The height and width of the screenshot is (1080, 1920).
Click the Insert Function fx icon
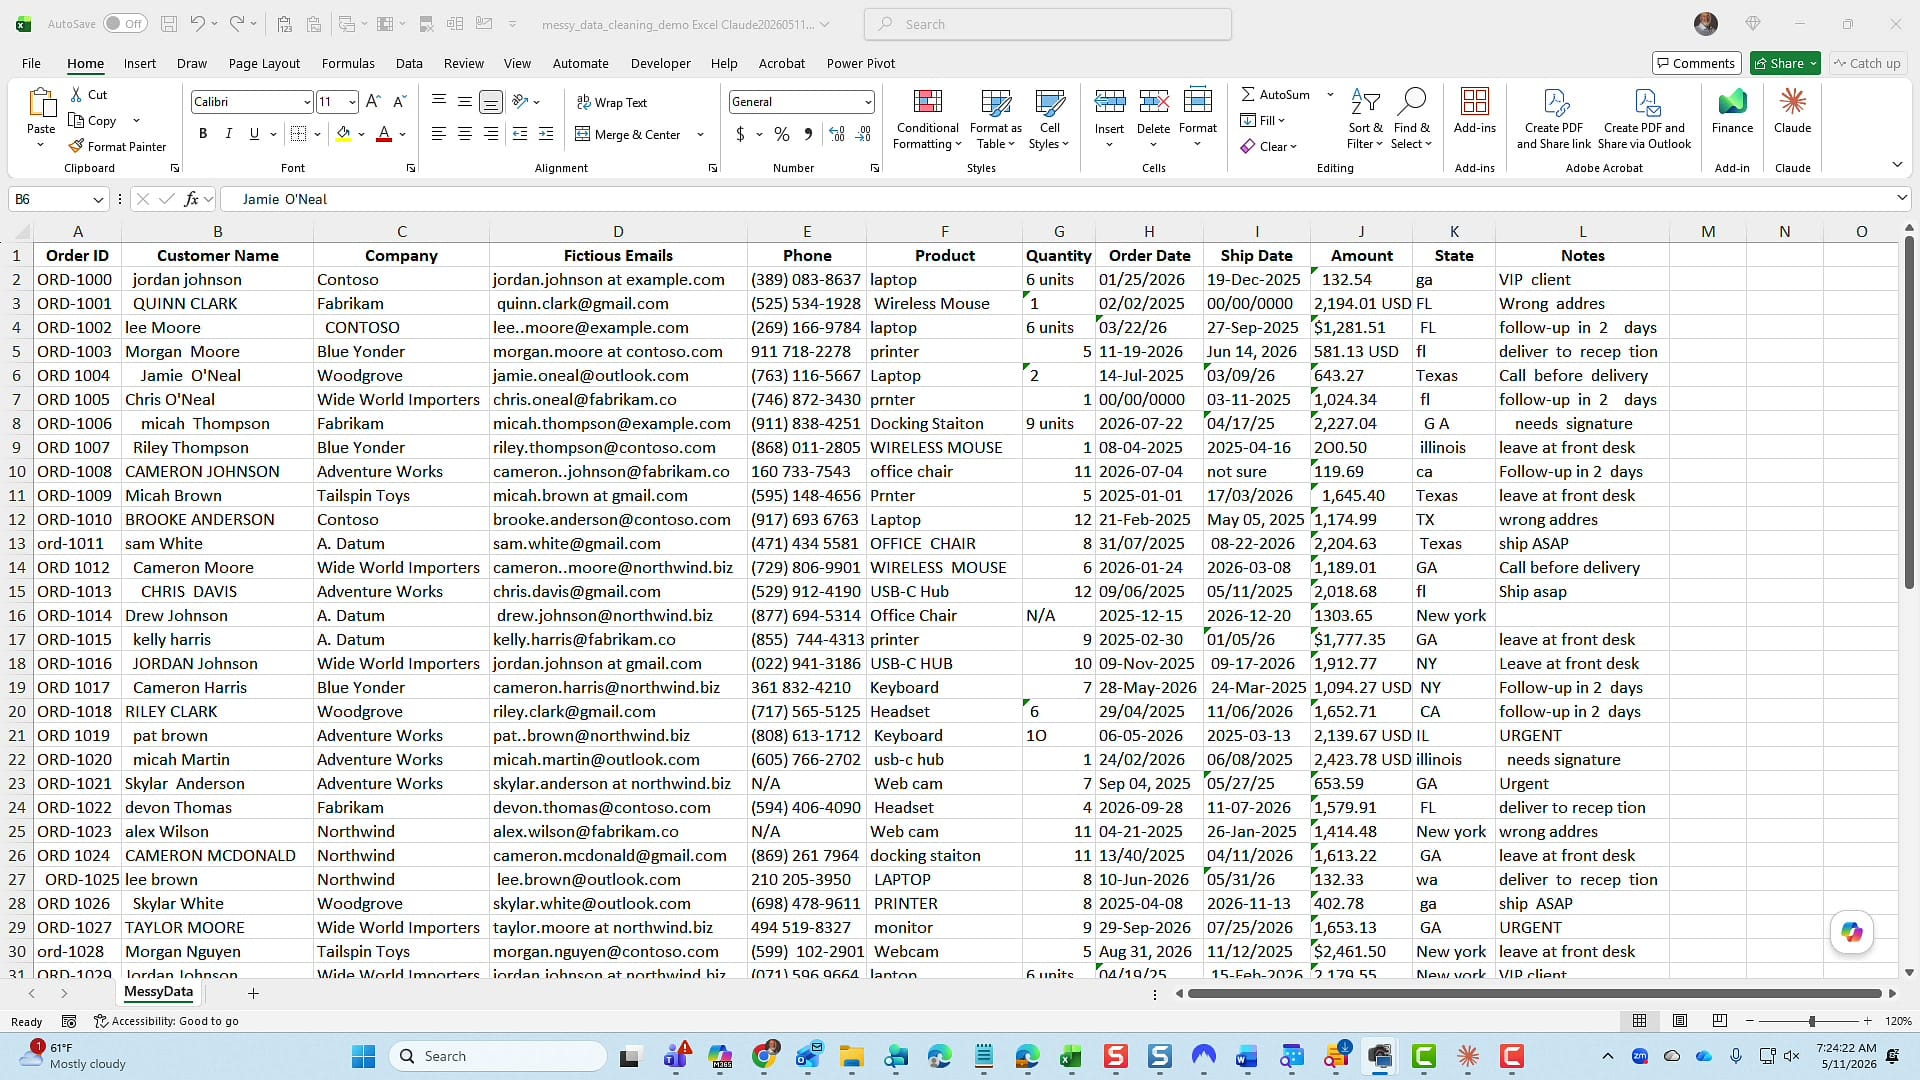coord(191,199)
